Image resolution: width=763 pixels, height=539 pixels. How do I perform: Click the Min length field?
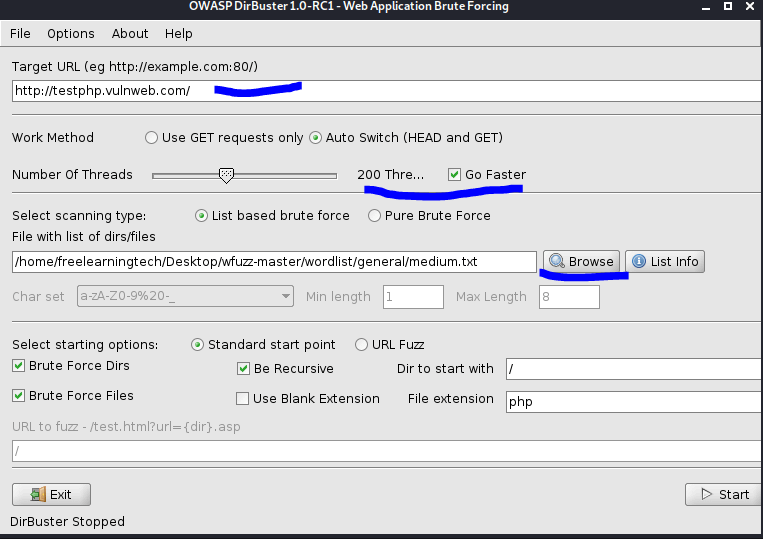point(413,297)
